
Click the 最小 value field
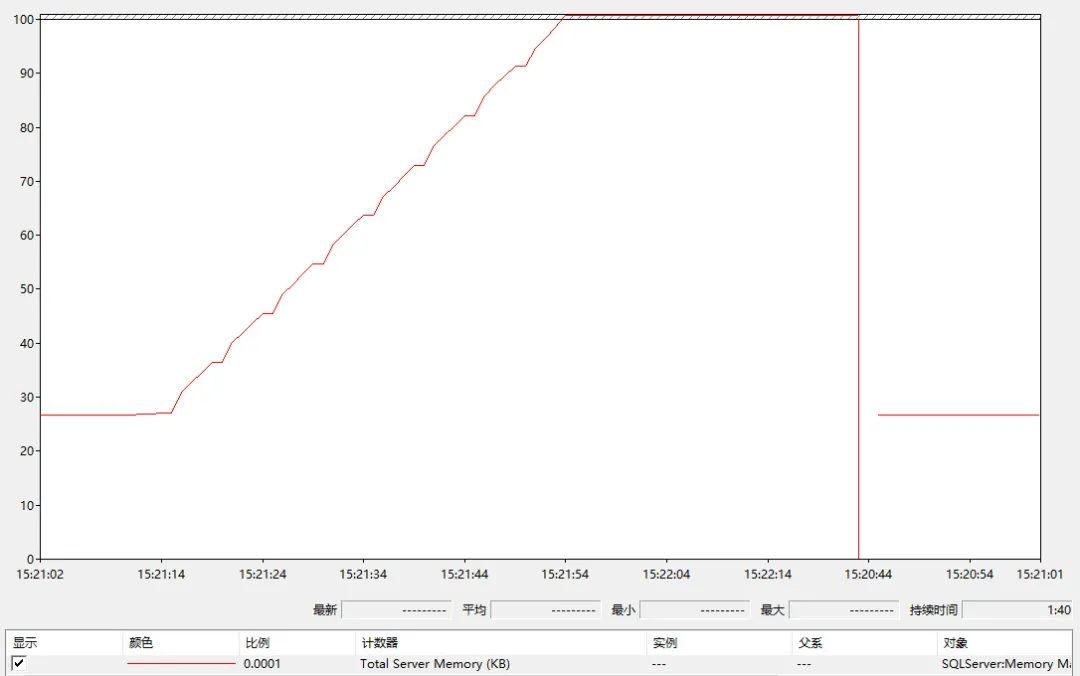(x=694, y=610)
